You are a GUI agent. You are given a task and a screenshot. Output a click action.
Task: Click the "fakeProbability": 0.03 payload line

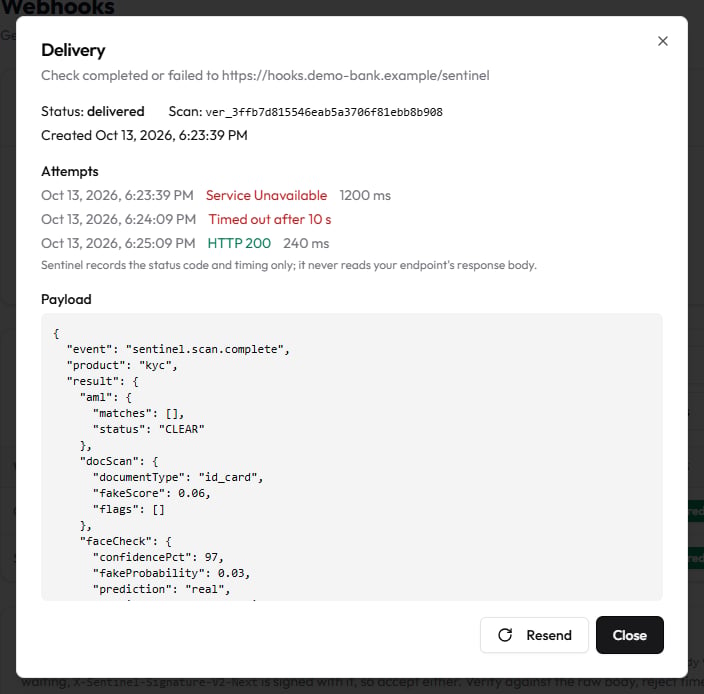172,574
